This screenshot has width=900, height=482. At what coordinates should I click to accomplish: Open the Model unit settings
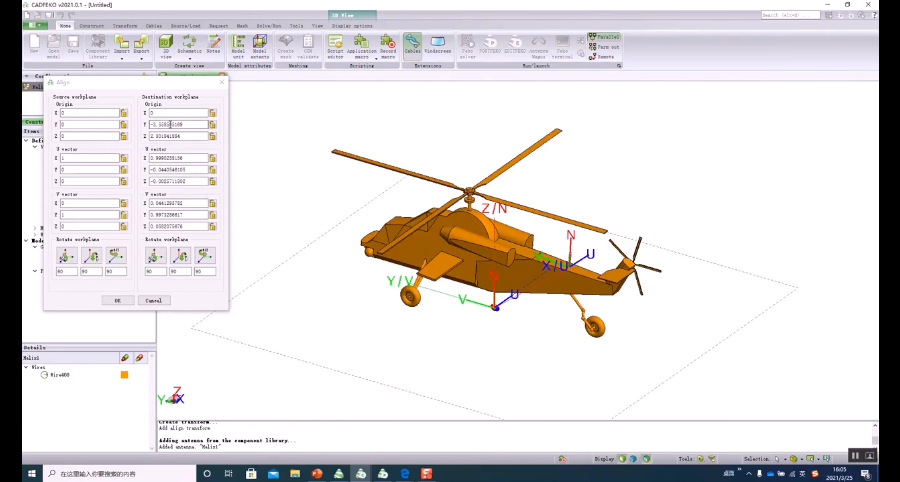[x=238, y=46]
